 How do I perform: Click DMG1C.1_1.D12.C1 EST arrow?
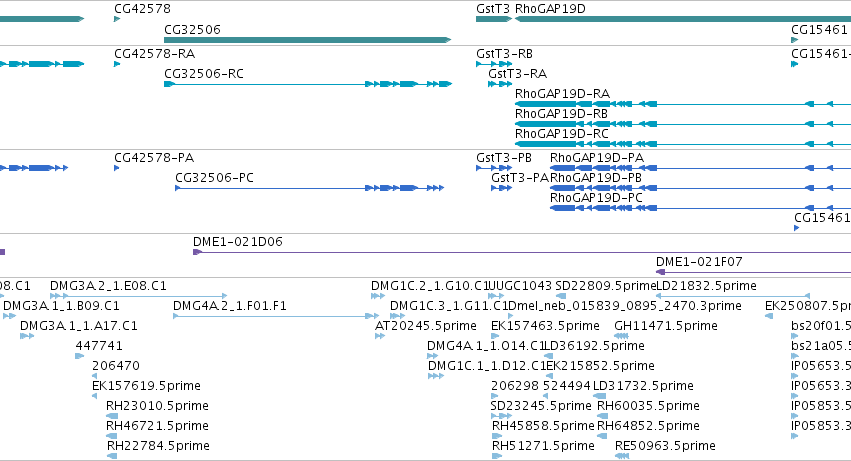click(436, 376)
